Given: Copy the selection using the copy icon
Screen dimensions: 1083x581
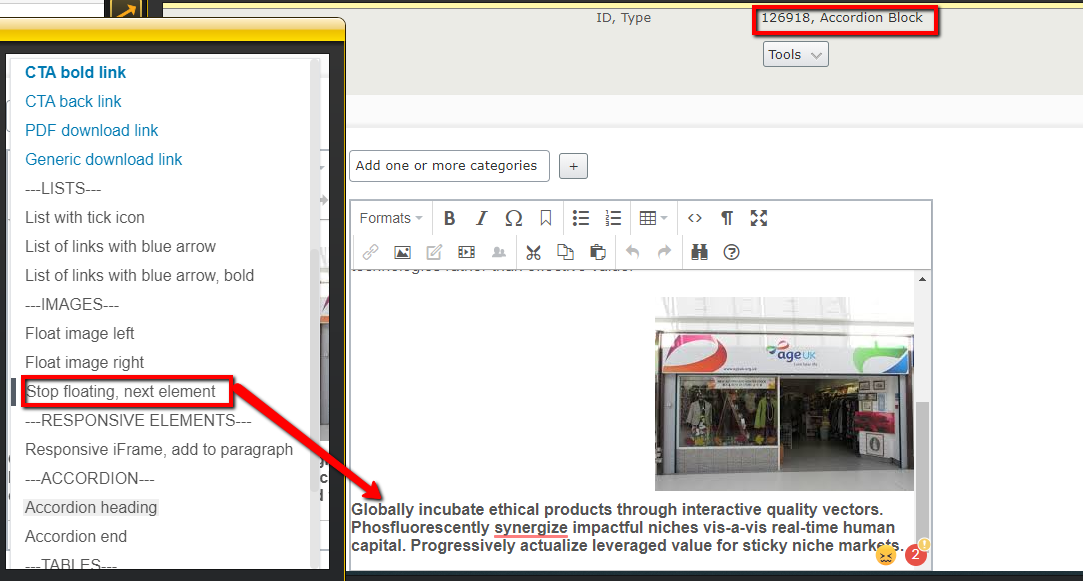Looking at the screenshot, I should click(x=565, y=252).
